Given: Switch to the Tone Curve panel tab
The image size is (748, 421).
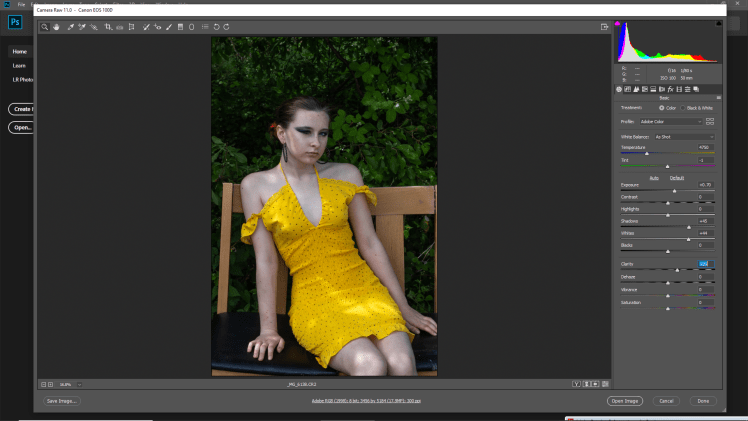Looking at the screenshot, I should (x=629, y=89).
